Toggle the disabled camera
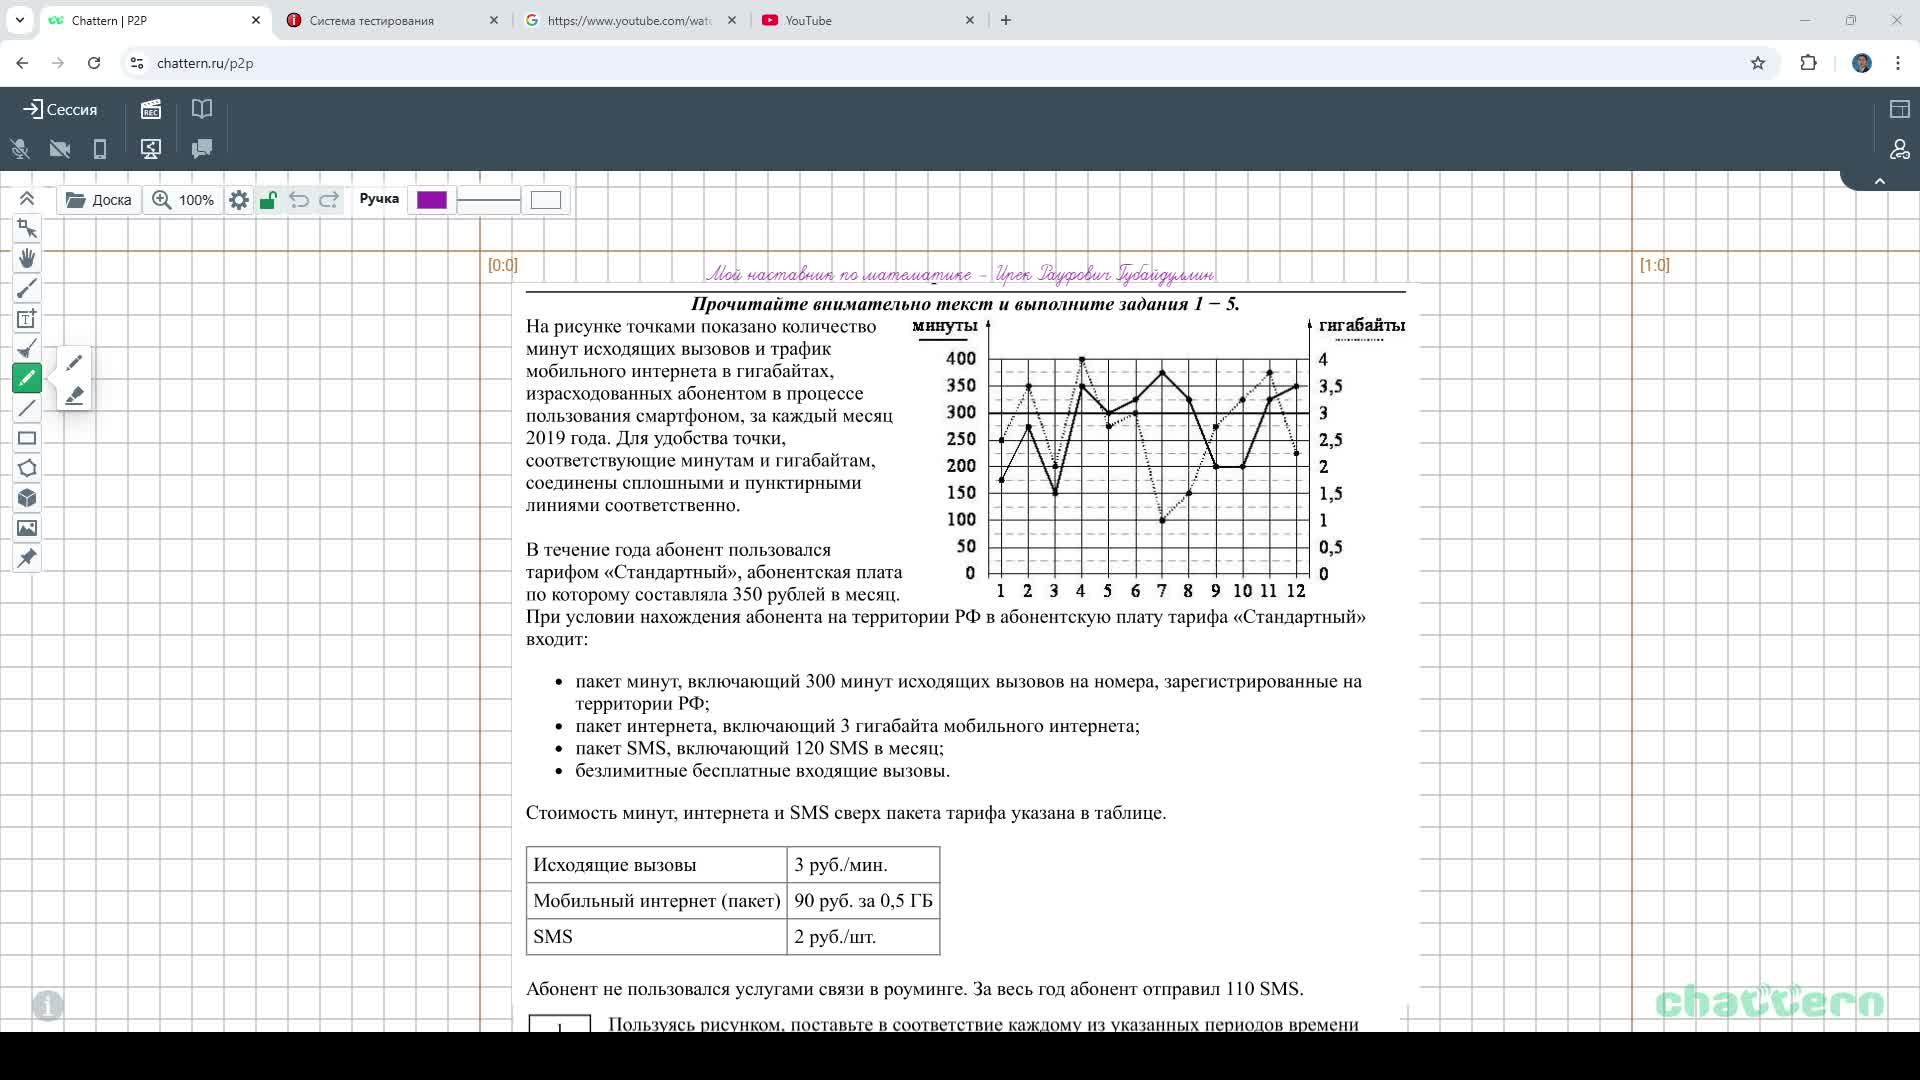Viewport: 1920px width, 1080px height. tap(60, 149)
